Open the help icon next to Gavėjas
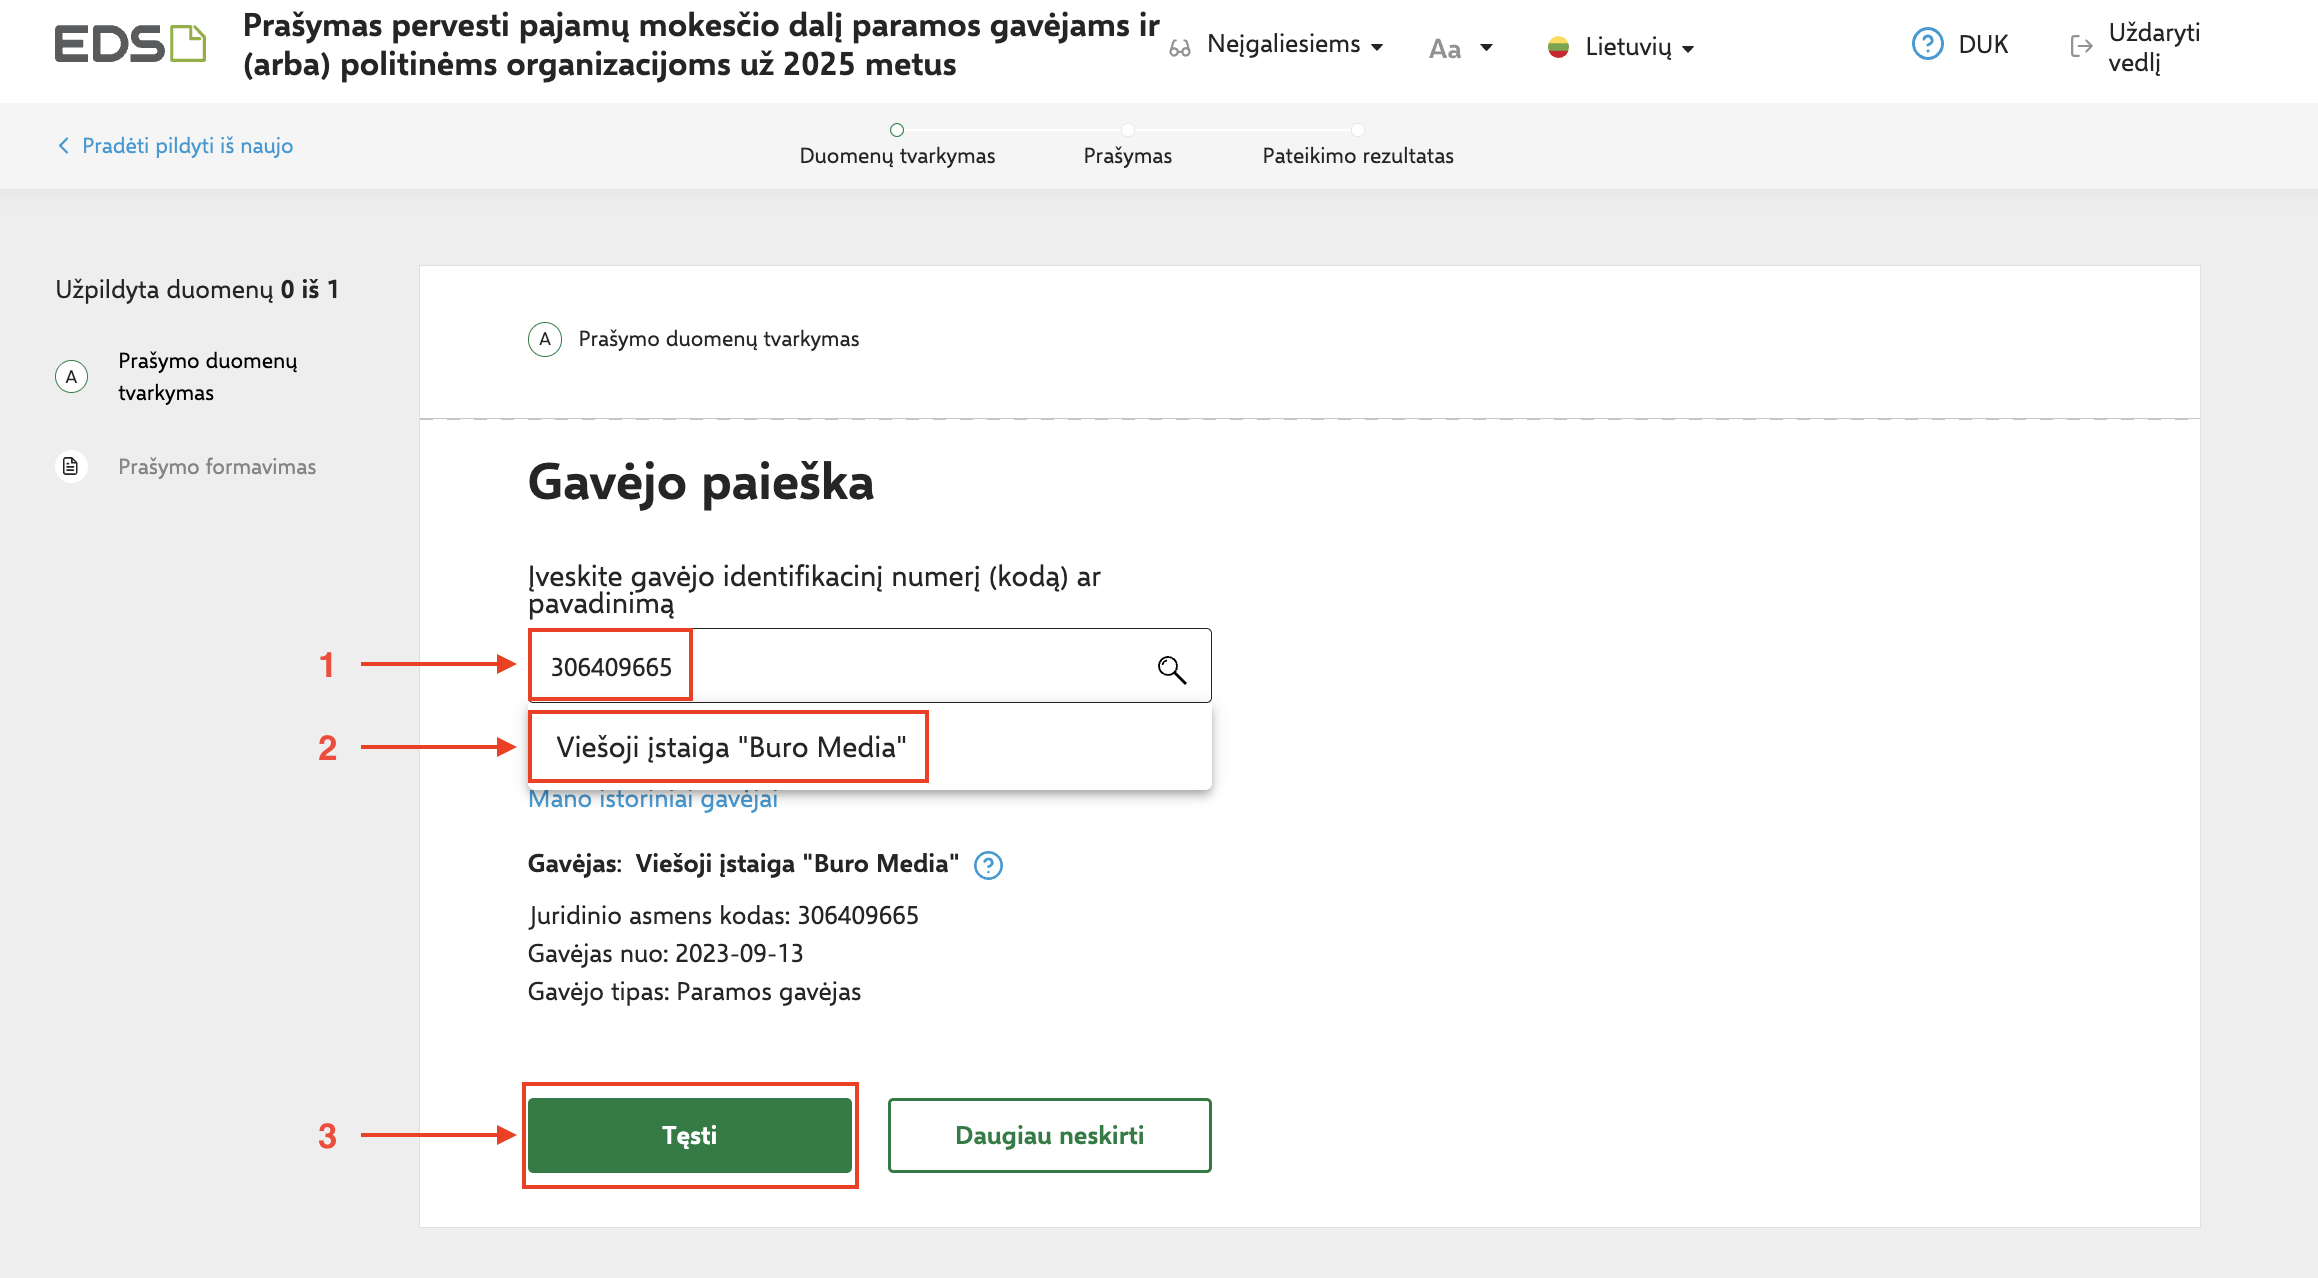Screen dimensions: 2318x1278 [x=988, y=865]
